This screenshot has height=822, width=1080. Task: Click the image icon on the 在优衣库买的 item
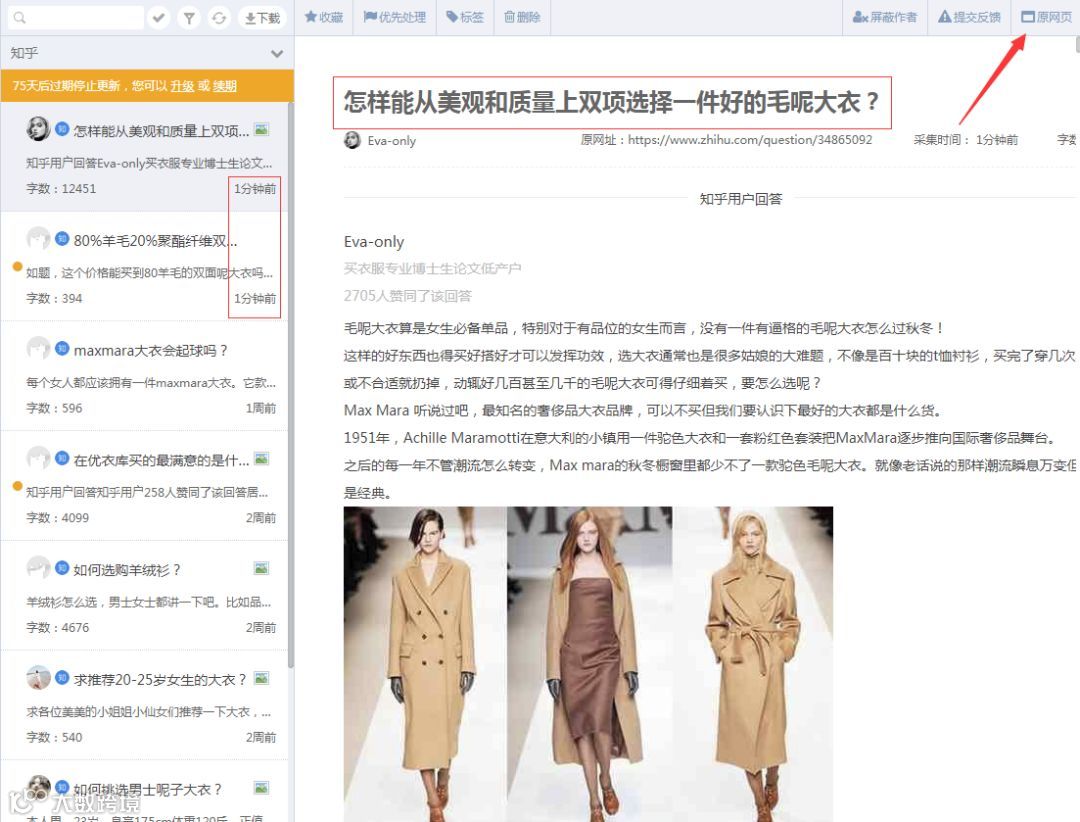(261, 459)
